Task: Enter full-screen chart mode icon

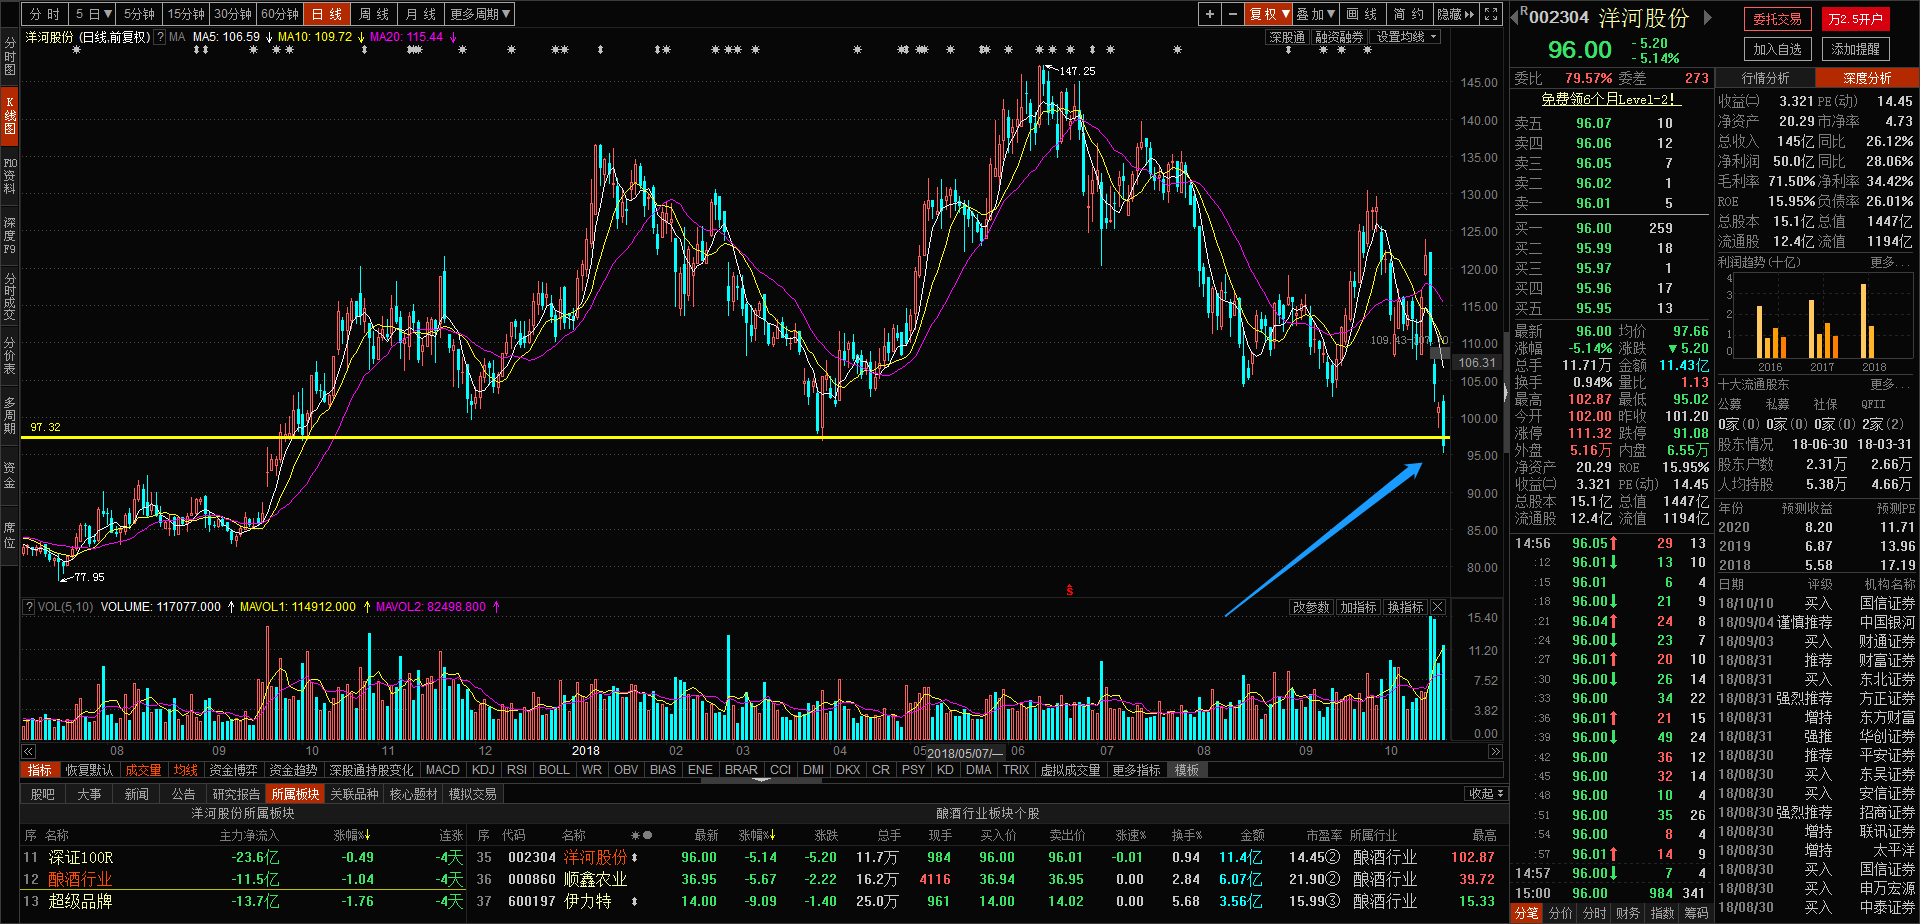Action: coord(1491,14)
